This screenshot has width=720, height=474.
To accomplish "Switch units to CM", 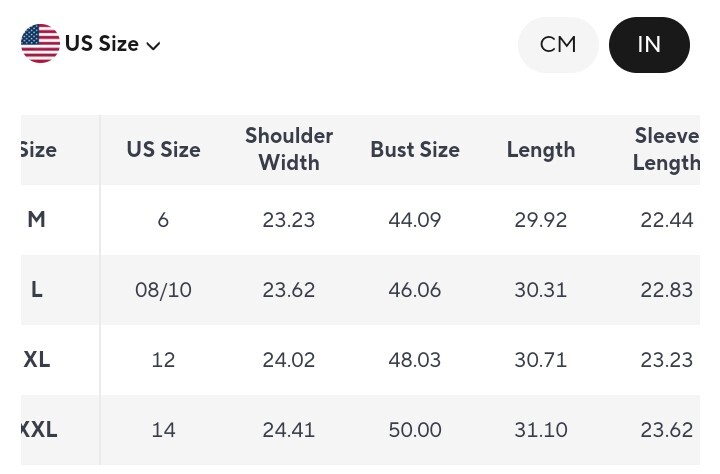I will click(x=558, y=45).
